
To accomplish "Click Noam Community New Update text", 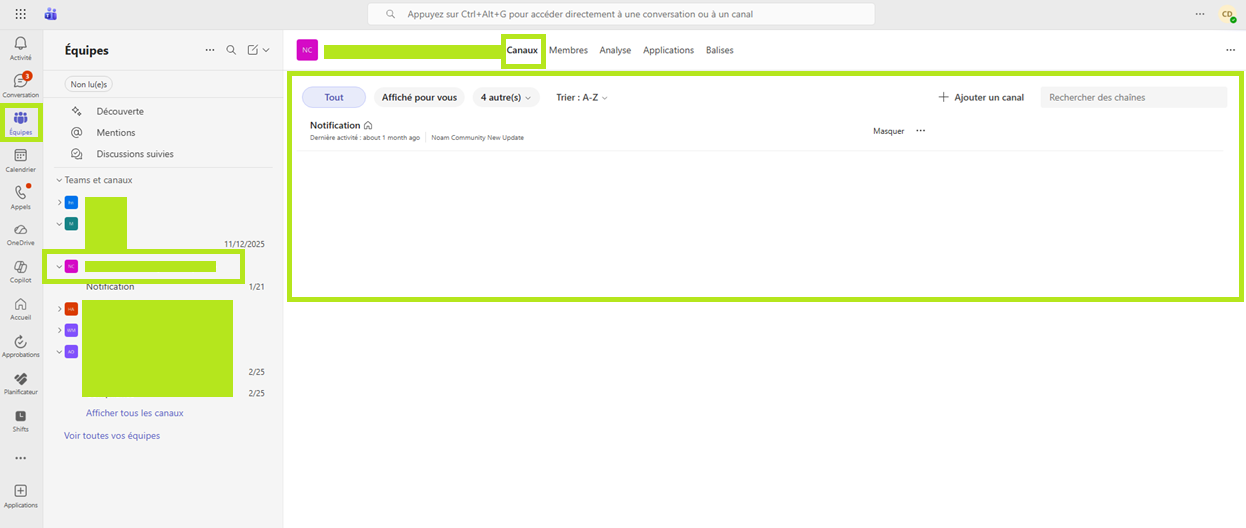I will pyautogui.click(x=477, y=138).
